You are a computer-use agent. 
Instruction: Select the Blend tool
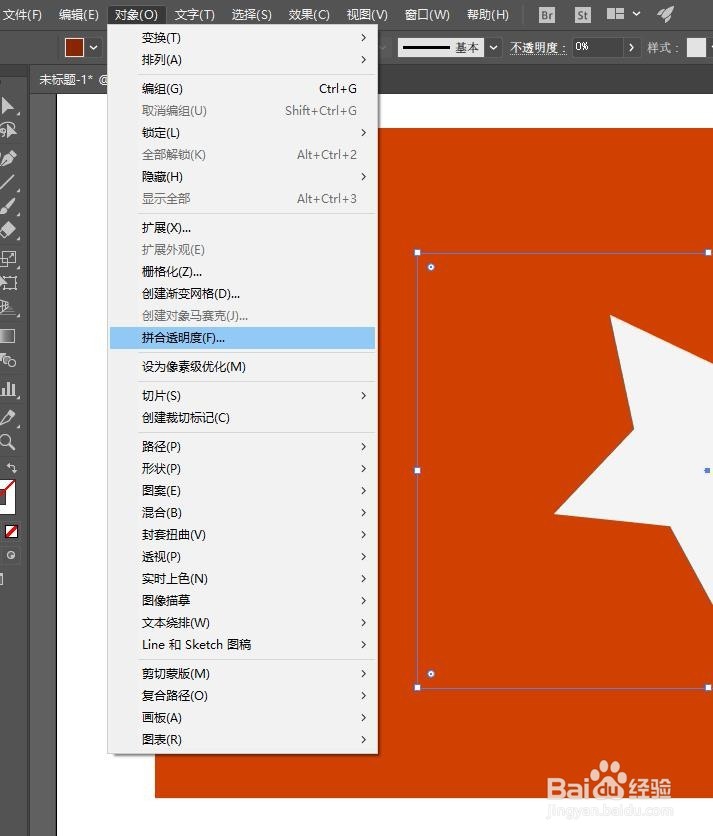tap(7, 360)
